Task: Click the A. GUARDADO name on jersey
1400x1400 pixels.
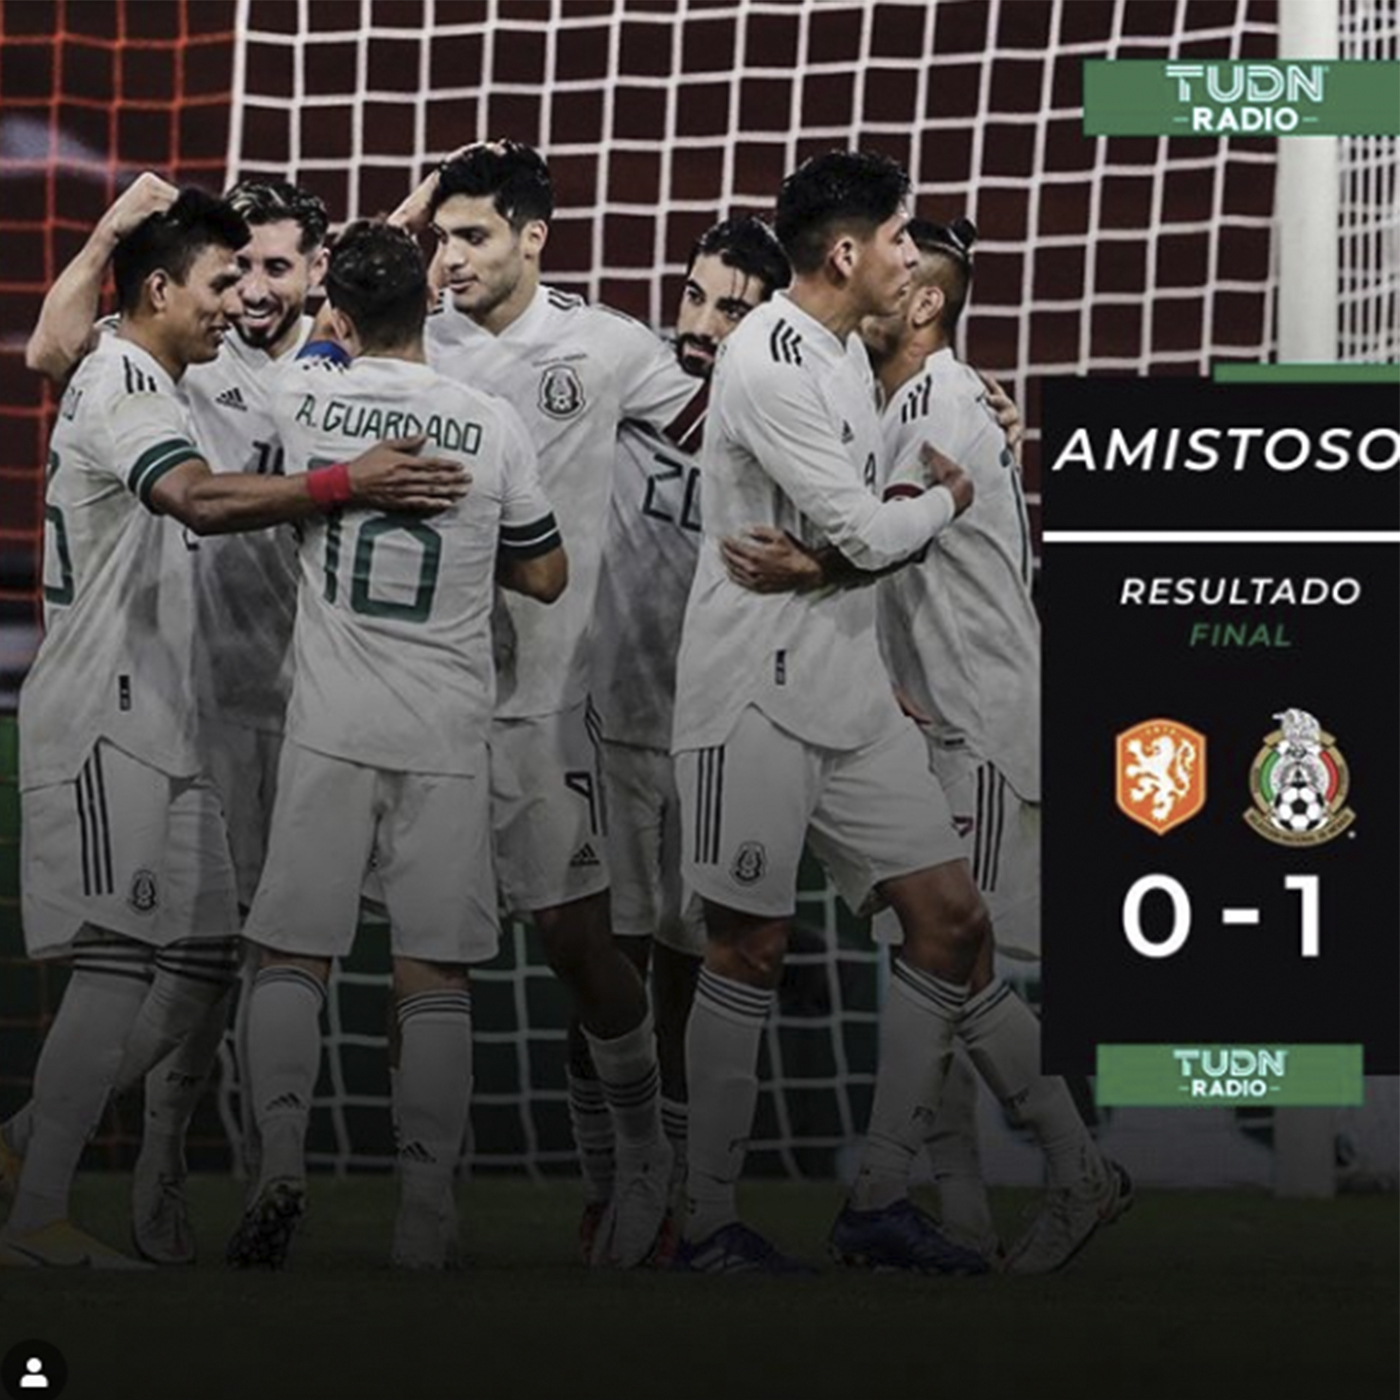Action: coord(389,424)
